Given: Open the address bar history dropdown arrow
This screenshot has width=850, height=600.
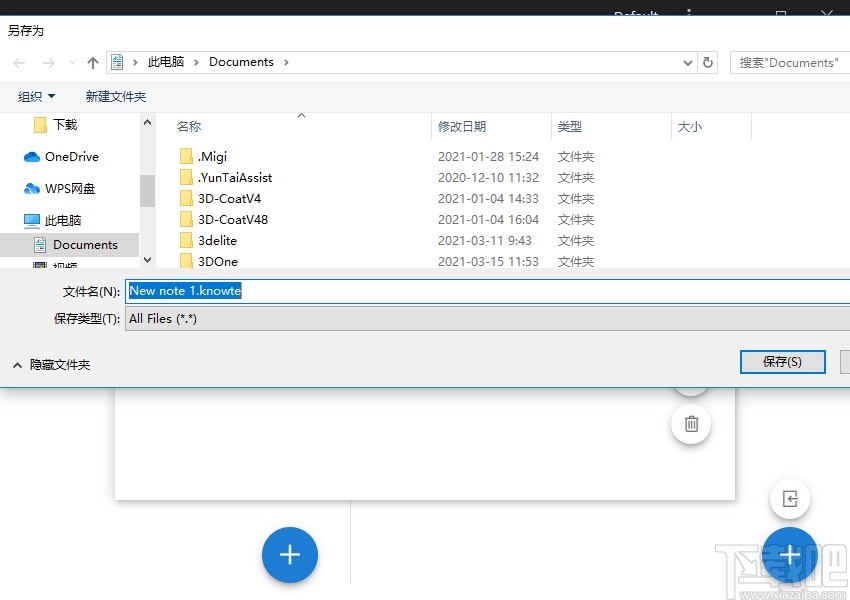Looking at the screenshot, I should tap(686, 62).
